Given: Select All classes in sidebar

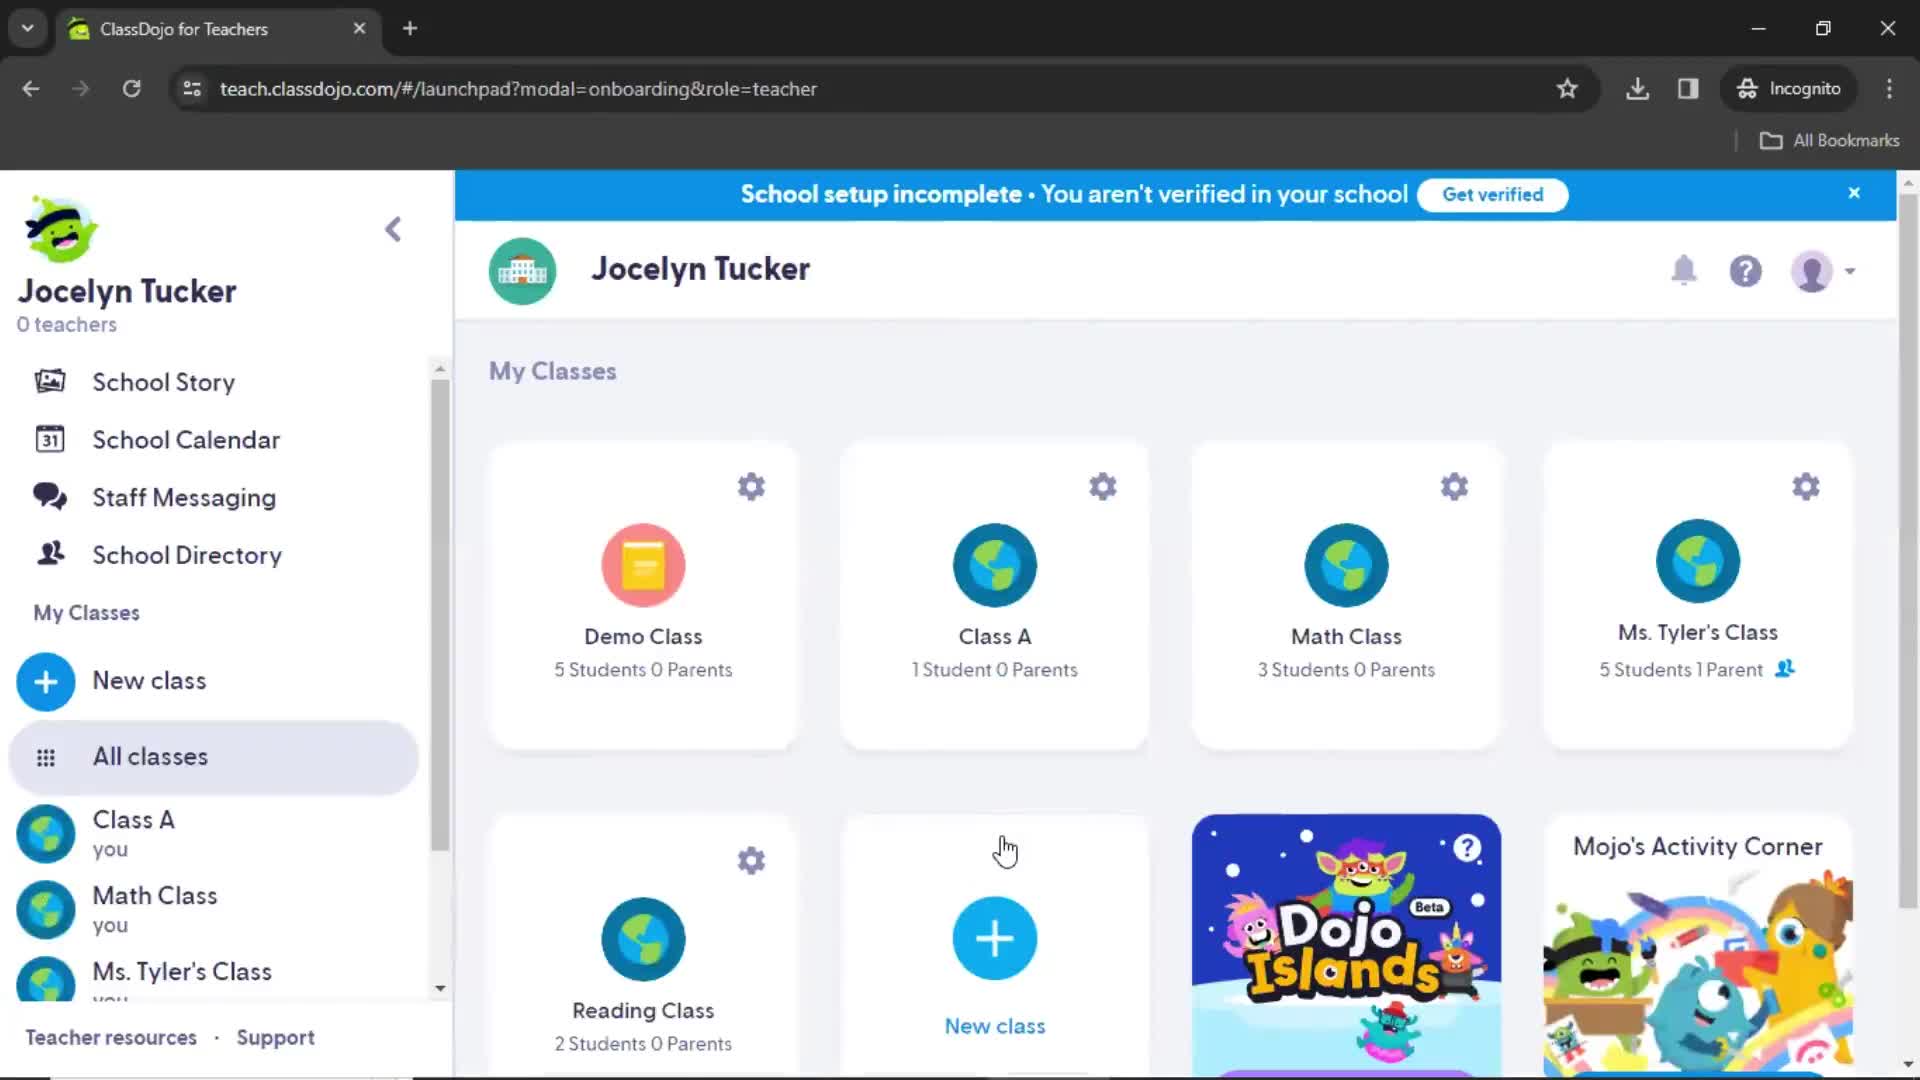Looking at the screenshot, I should pos(213,757).
